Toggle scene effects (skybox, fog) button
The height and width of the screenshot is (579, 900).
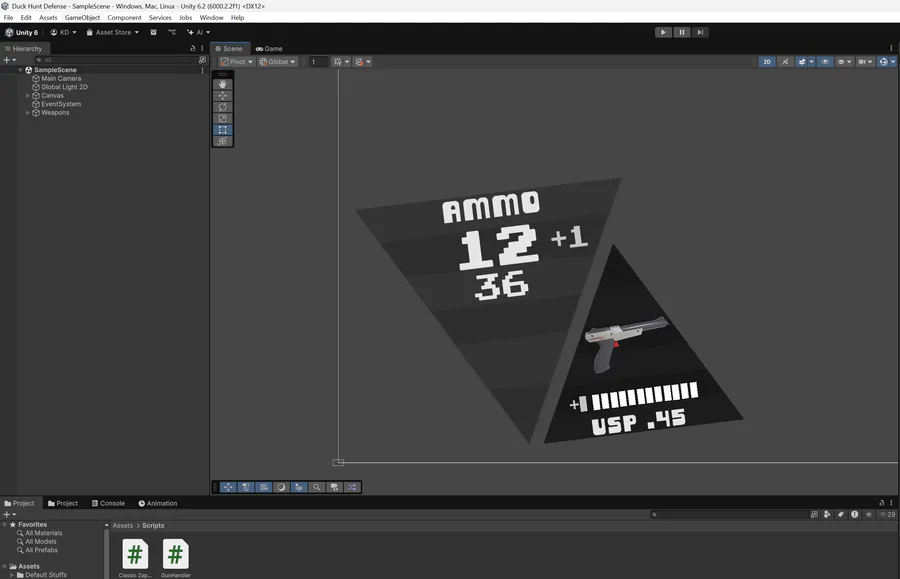pyautogui.click(x=801, y=62)
